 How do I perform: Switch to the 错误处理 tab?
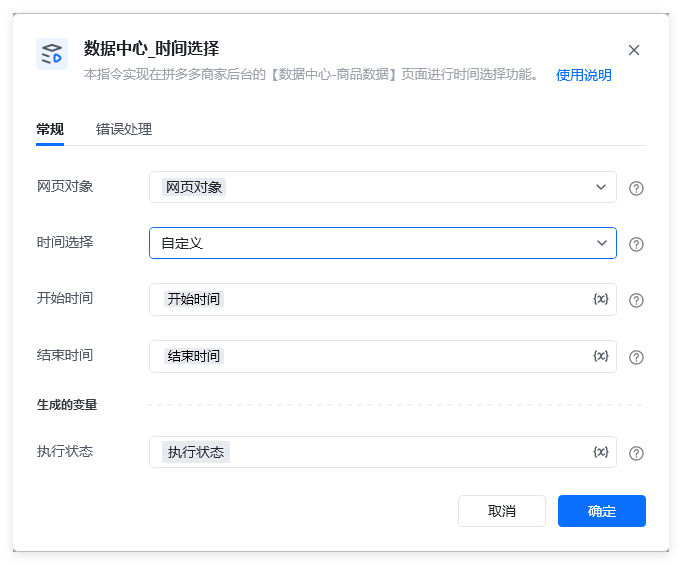(x=124, y=129)
